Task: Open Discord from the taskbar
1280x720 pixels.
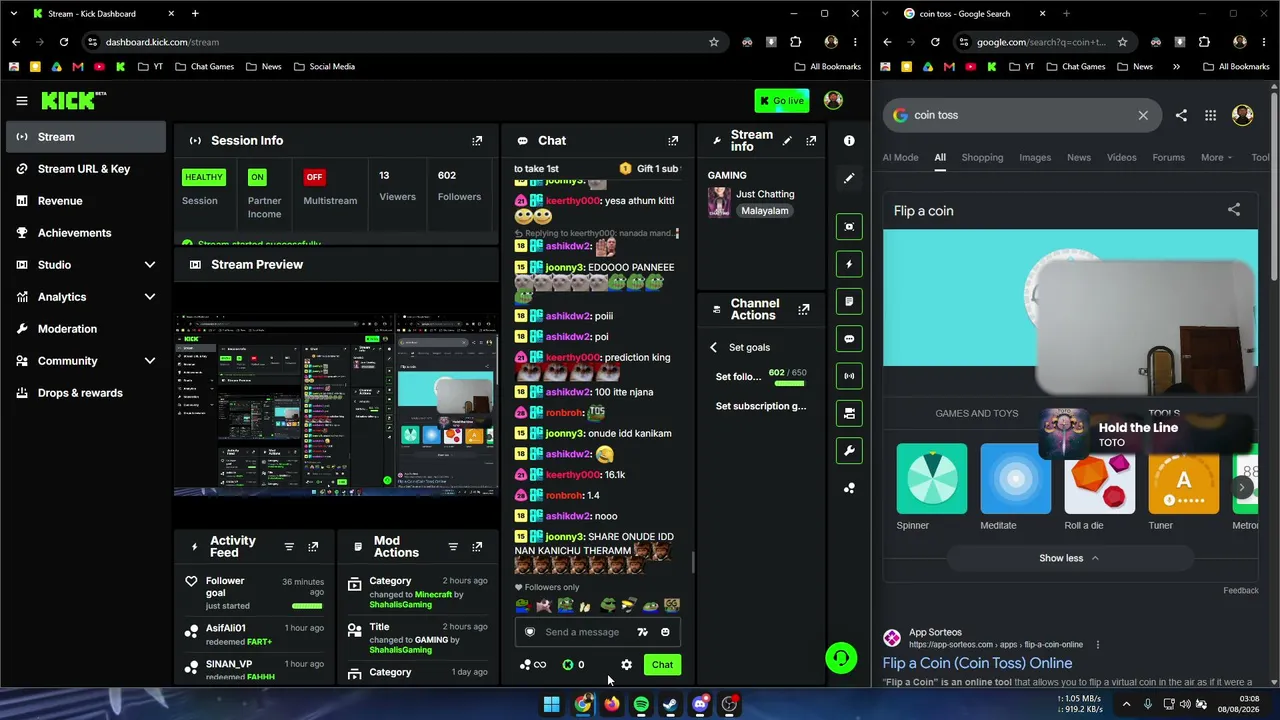Action: (700, 704)
